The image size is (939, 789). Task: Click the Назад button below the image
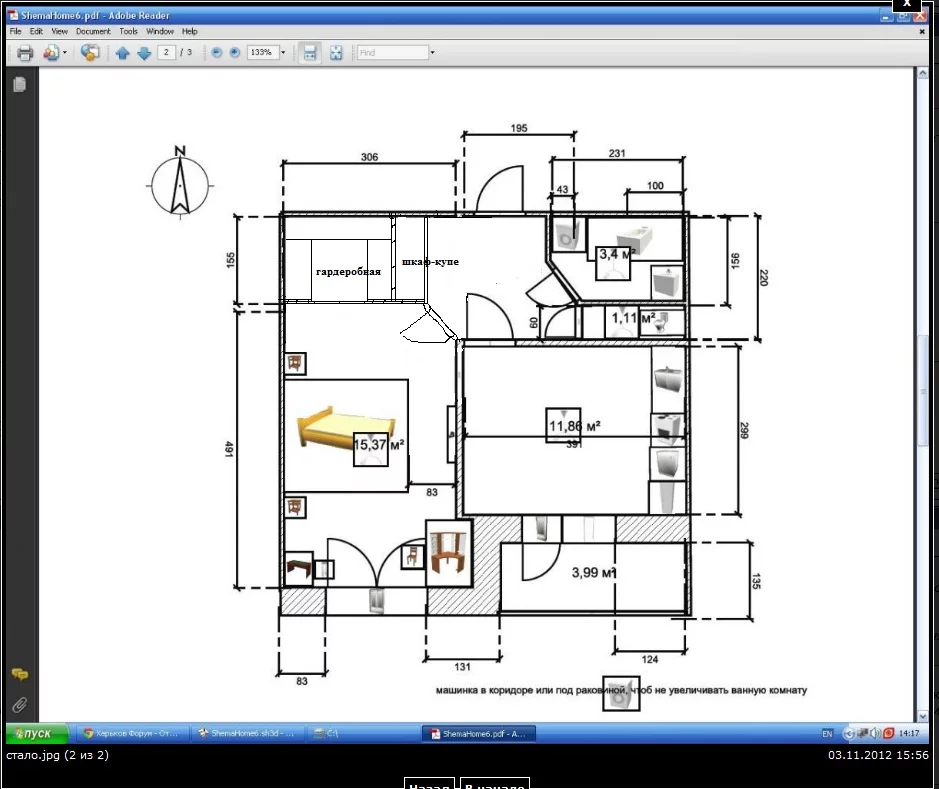[429, 784]
